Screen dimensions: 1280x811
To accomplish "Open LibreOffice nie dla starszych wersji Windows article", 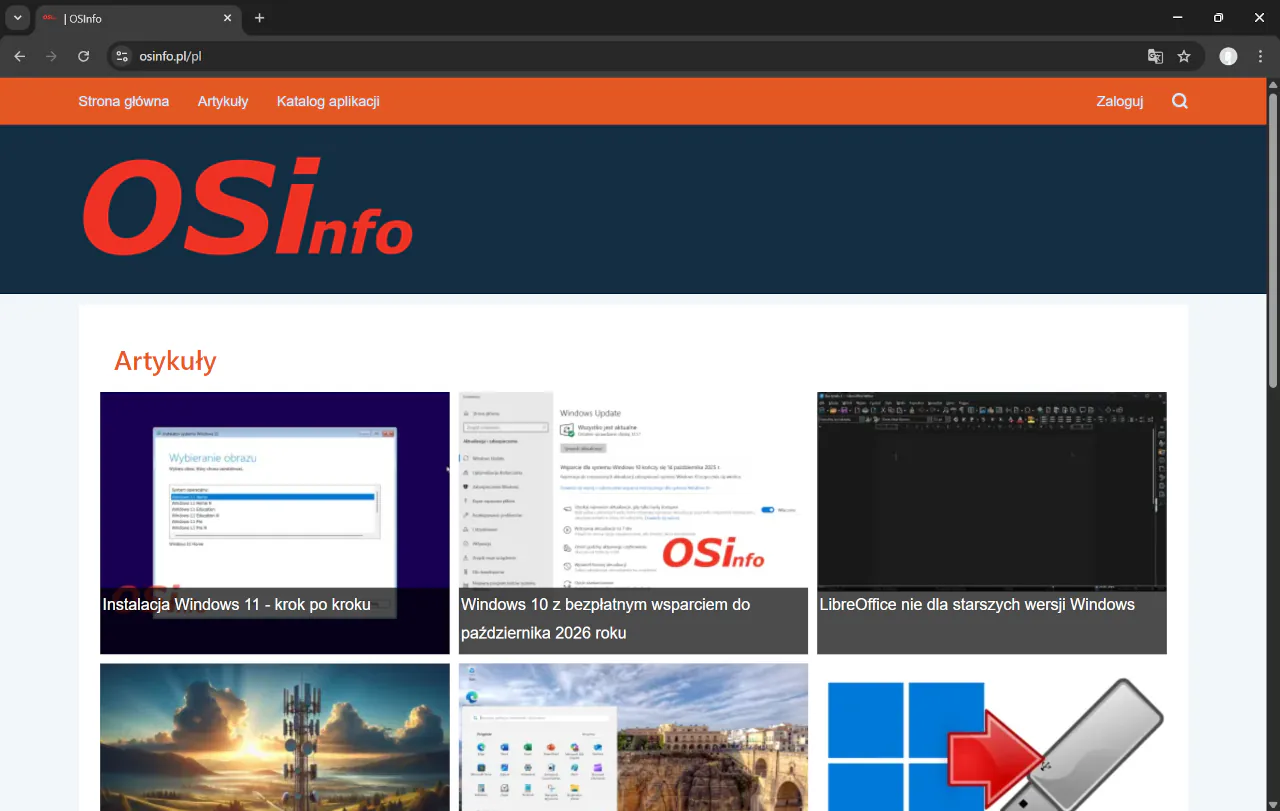I will pyautogui.click(x=977, y=604).
